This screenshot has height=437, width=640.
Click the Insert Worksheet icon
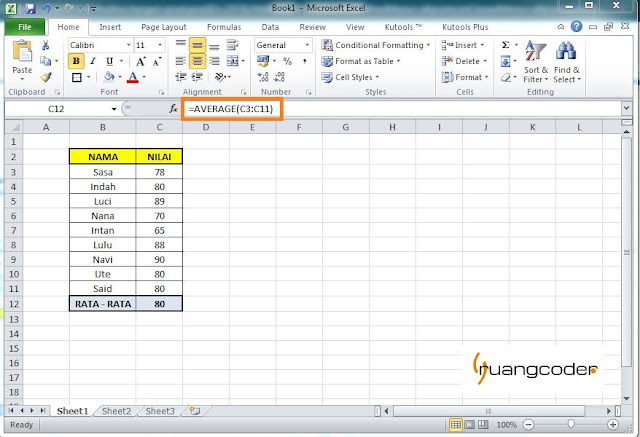195,411
